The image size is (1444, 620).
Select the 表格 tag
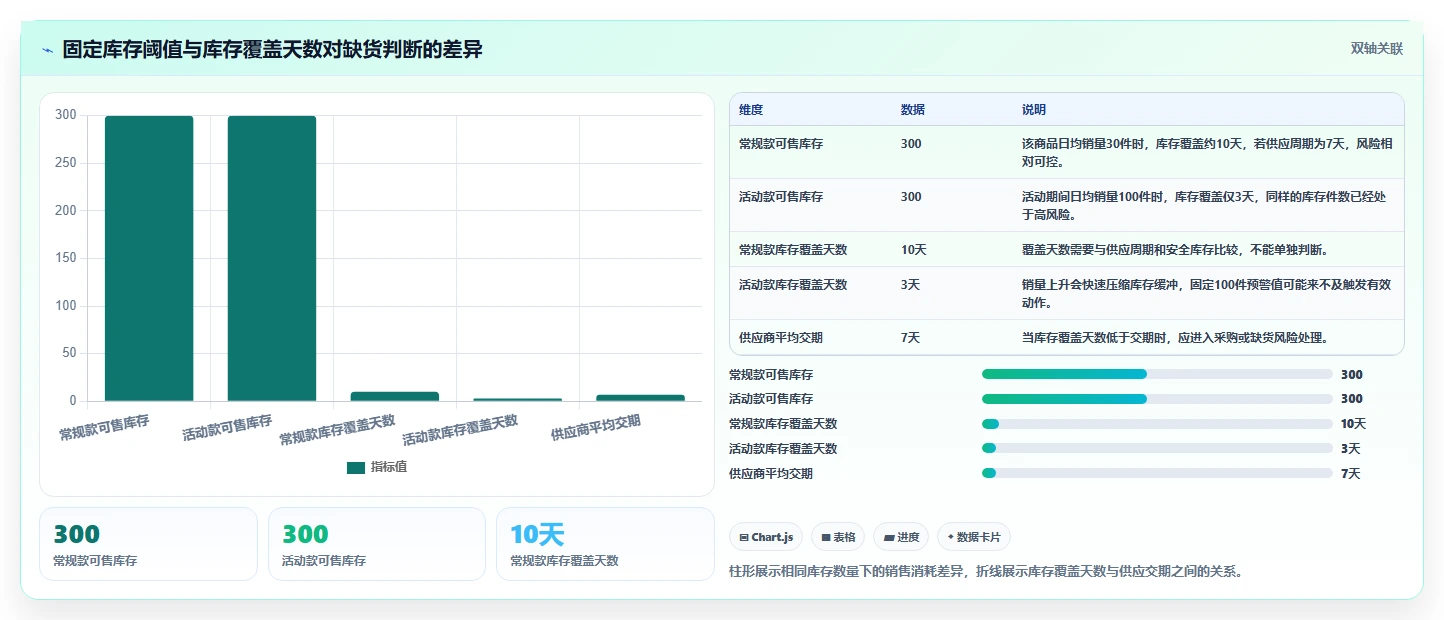(x=838, y=537)
